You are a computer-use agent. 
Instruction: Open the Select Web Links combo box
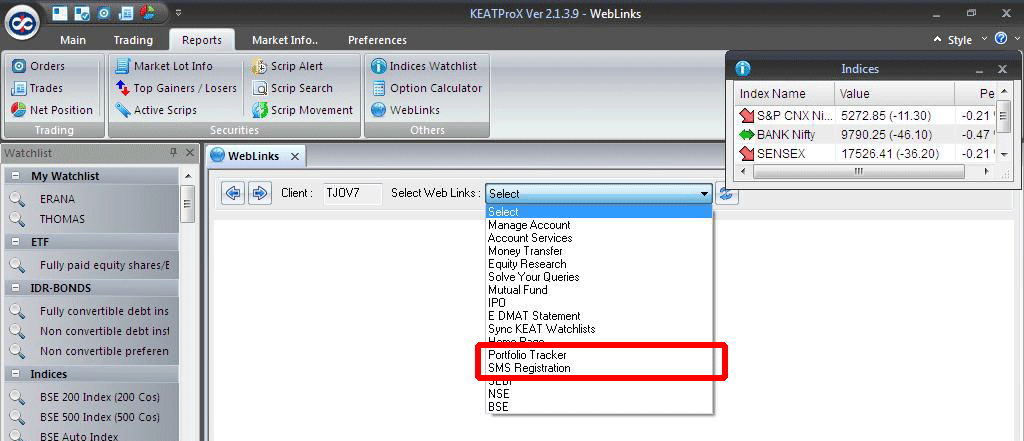coord(599,193)
